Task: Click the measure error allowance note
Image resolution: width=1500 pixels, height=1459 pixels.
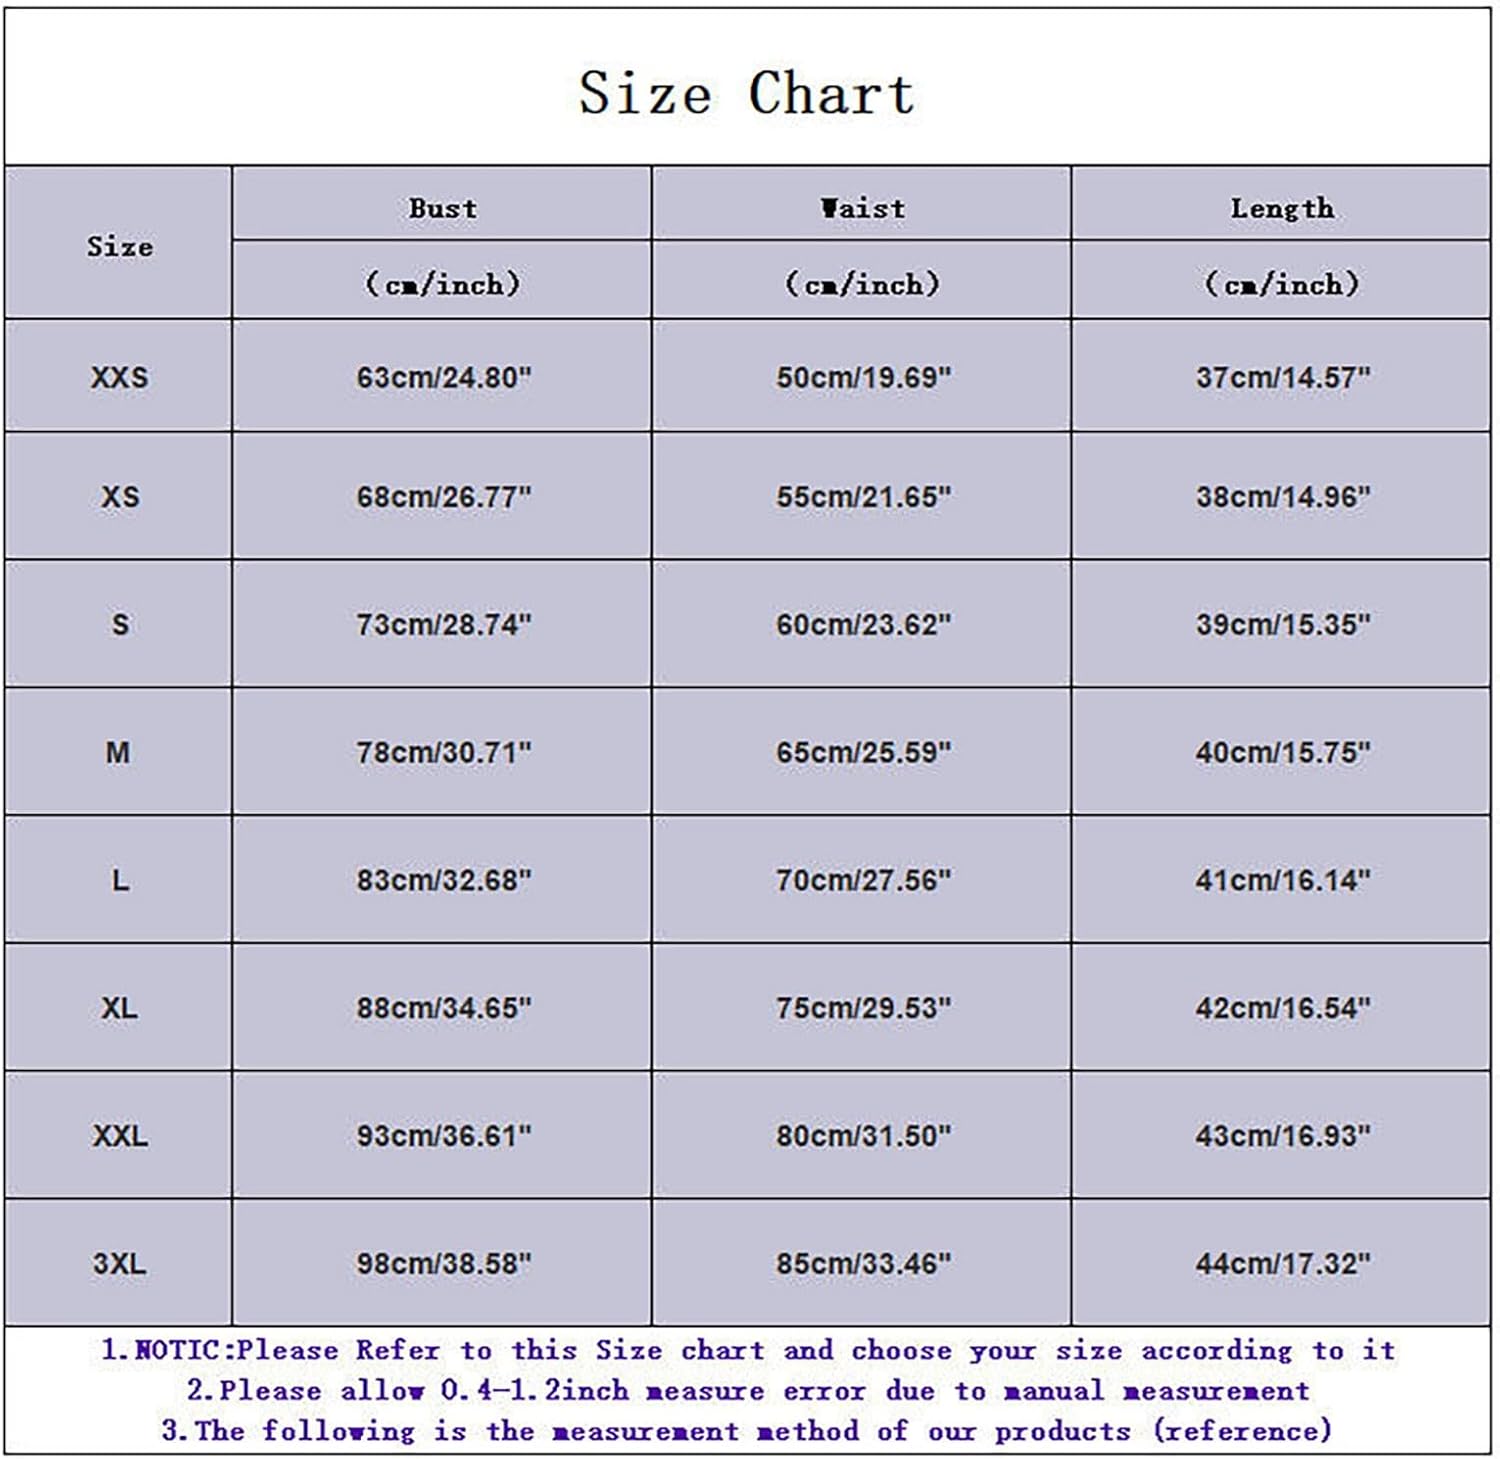Action: point(747,1390)
